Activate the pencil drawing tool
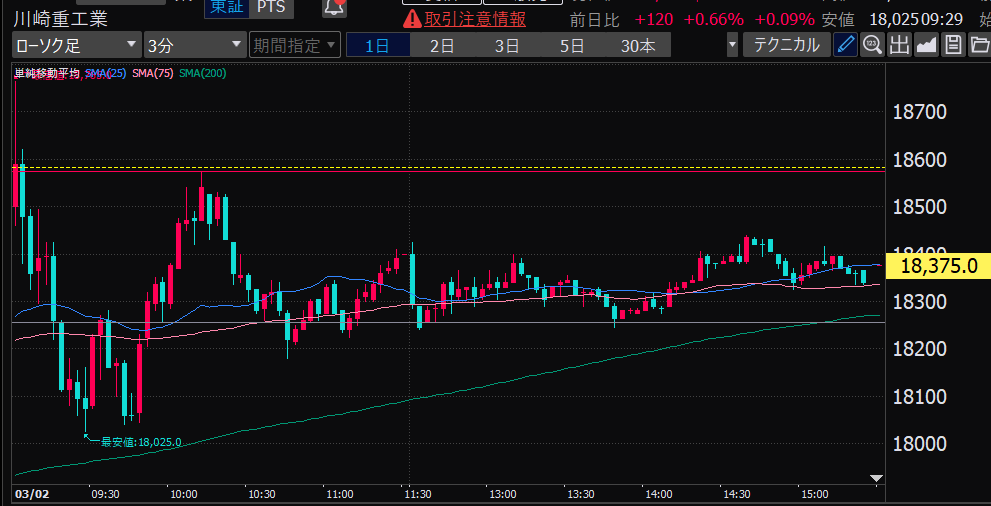The image size is (991, 506). (x=845, y=45)
